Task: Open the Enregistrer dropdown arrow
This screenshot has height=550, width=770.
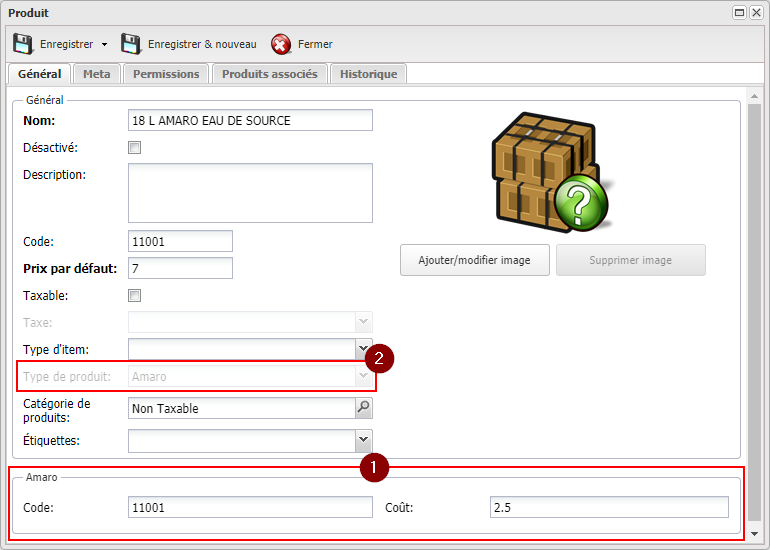Action: coord(104,45)
